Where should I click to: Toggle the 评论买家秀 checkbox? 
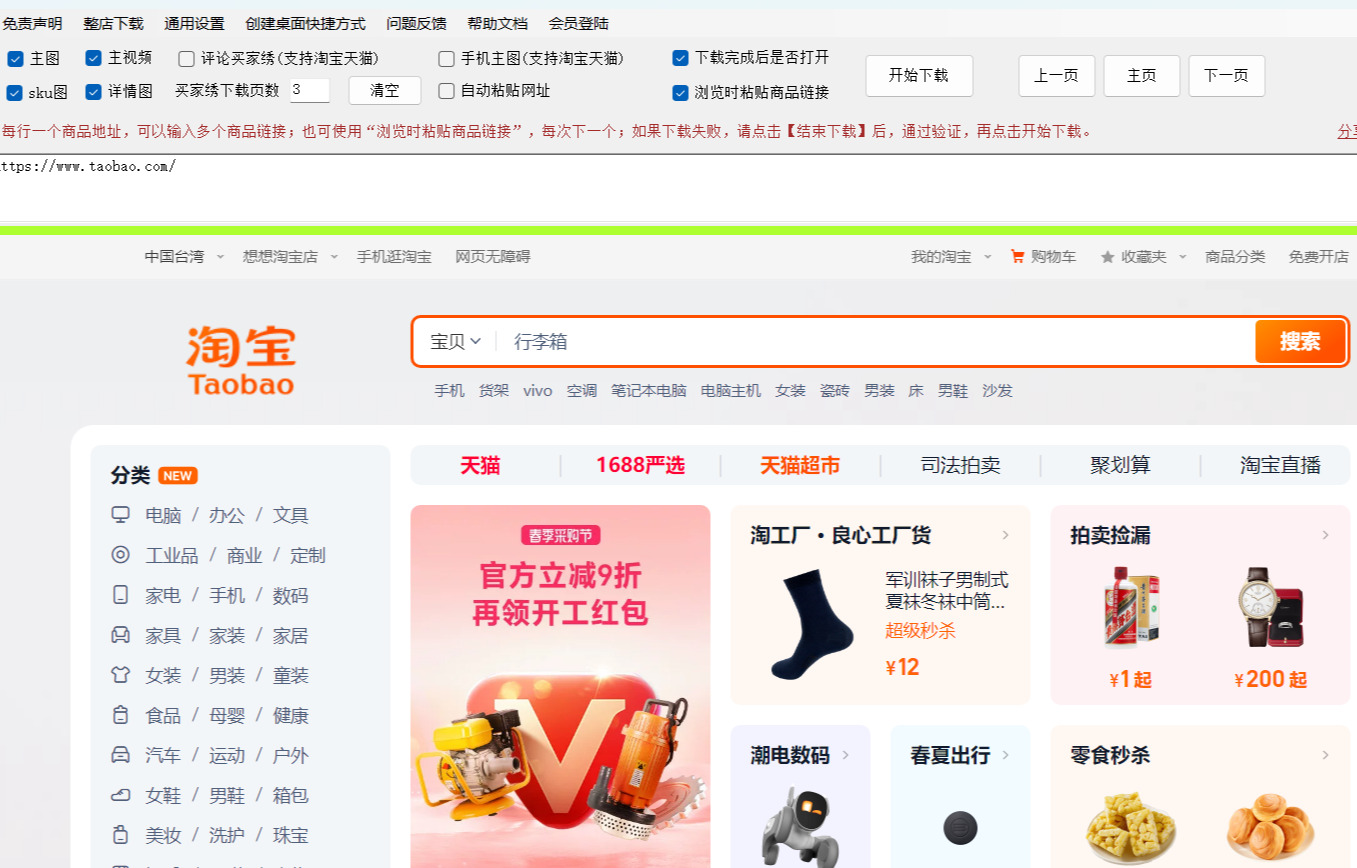tap(187, 58)
